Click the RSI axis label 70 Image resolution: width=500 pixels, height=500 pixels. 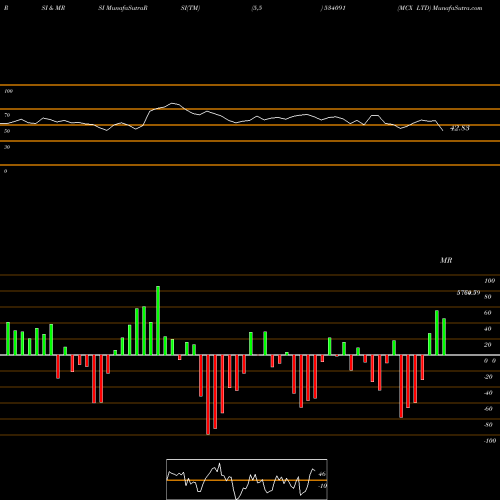point(7,115)
